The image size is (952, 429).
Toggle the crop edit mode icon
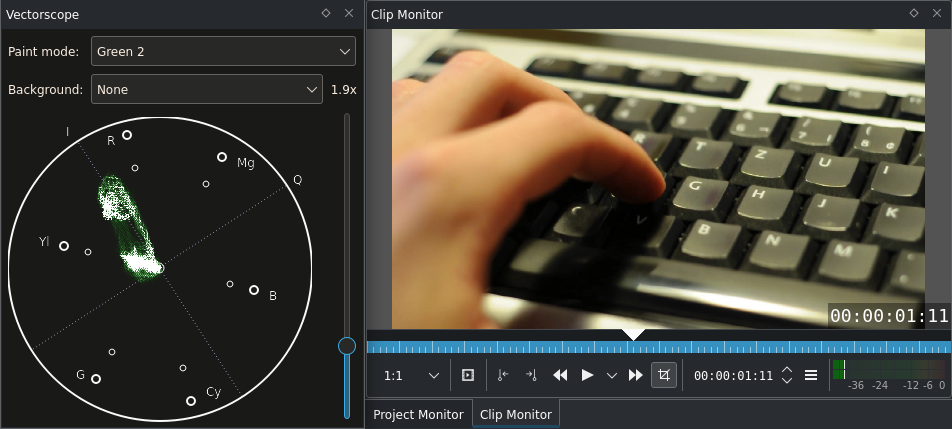[664, 376]
